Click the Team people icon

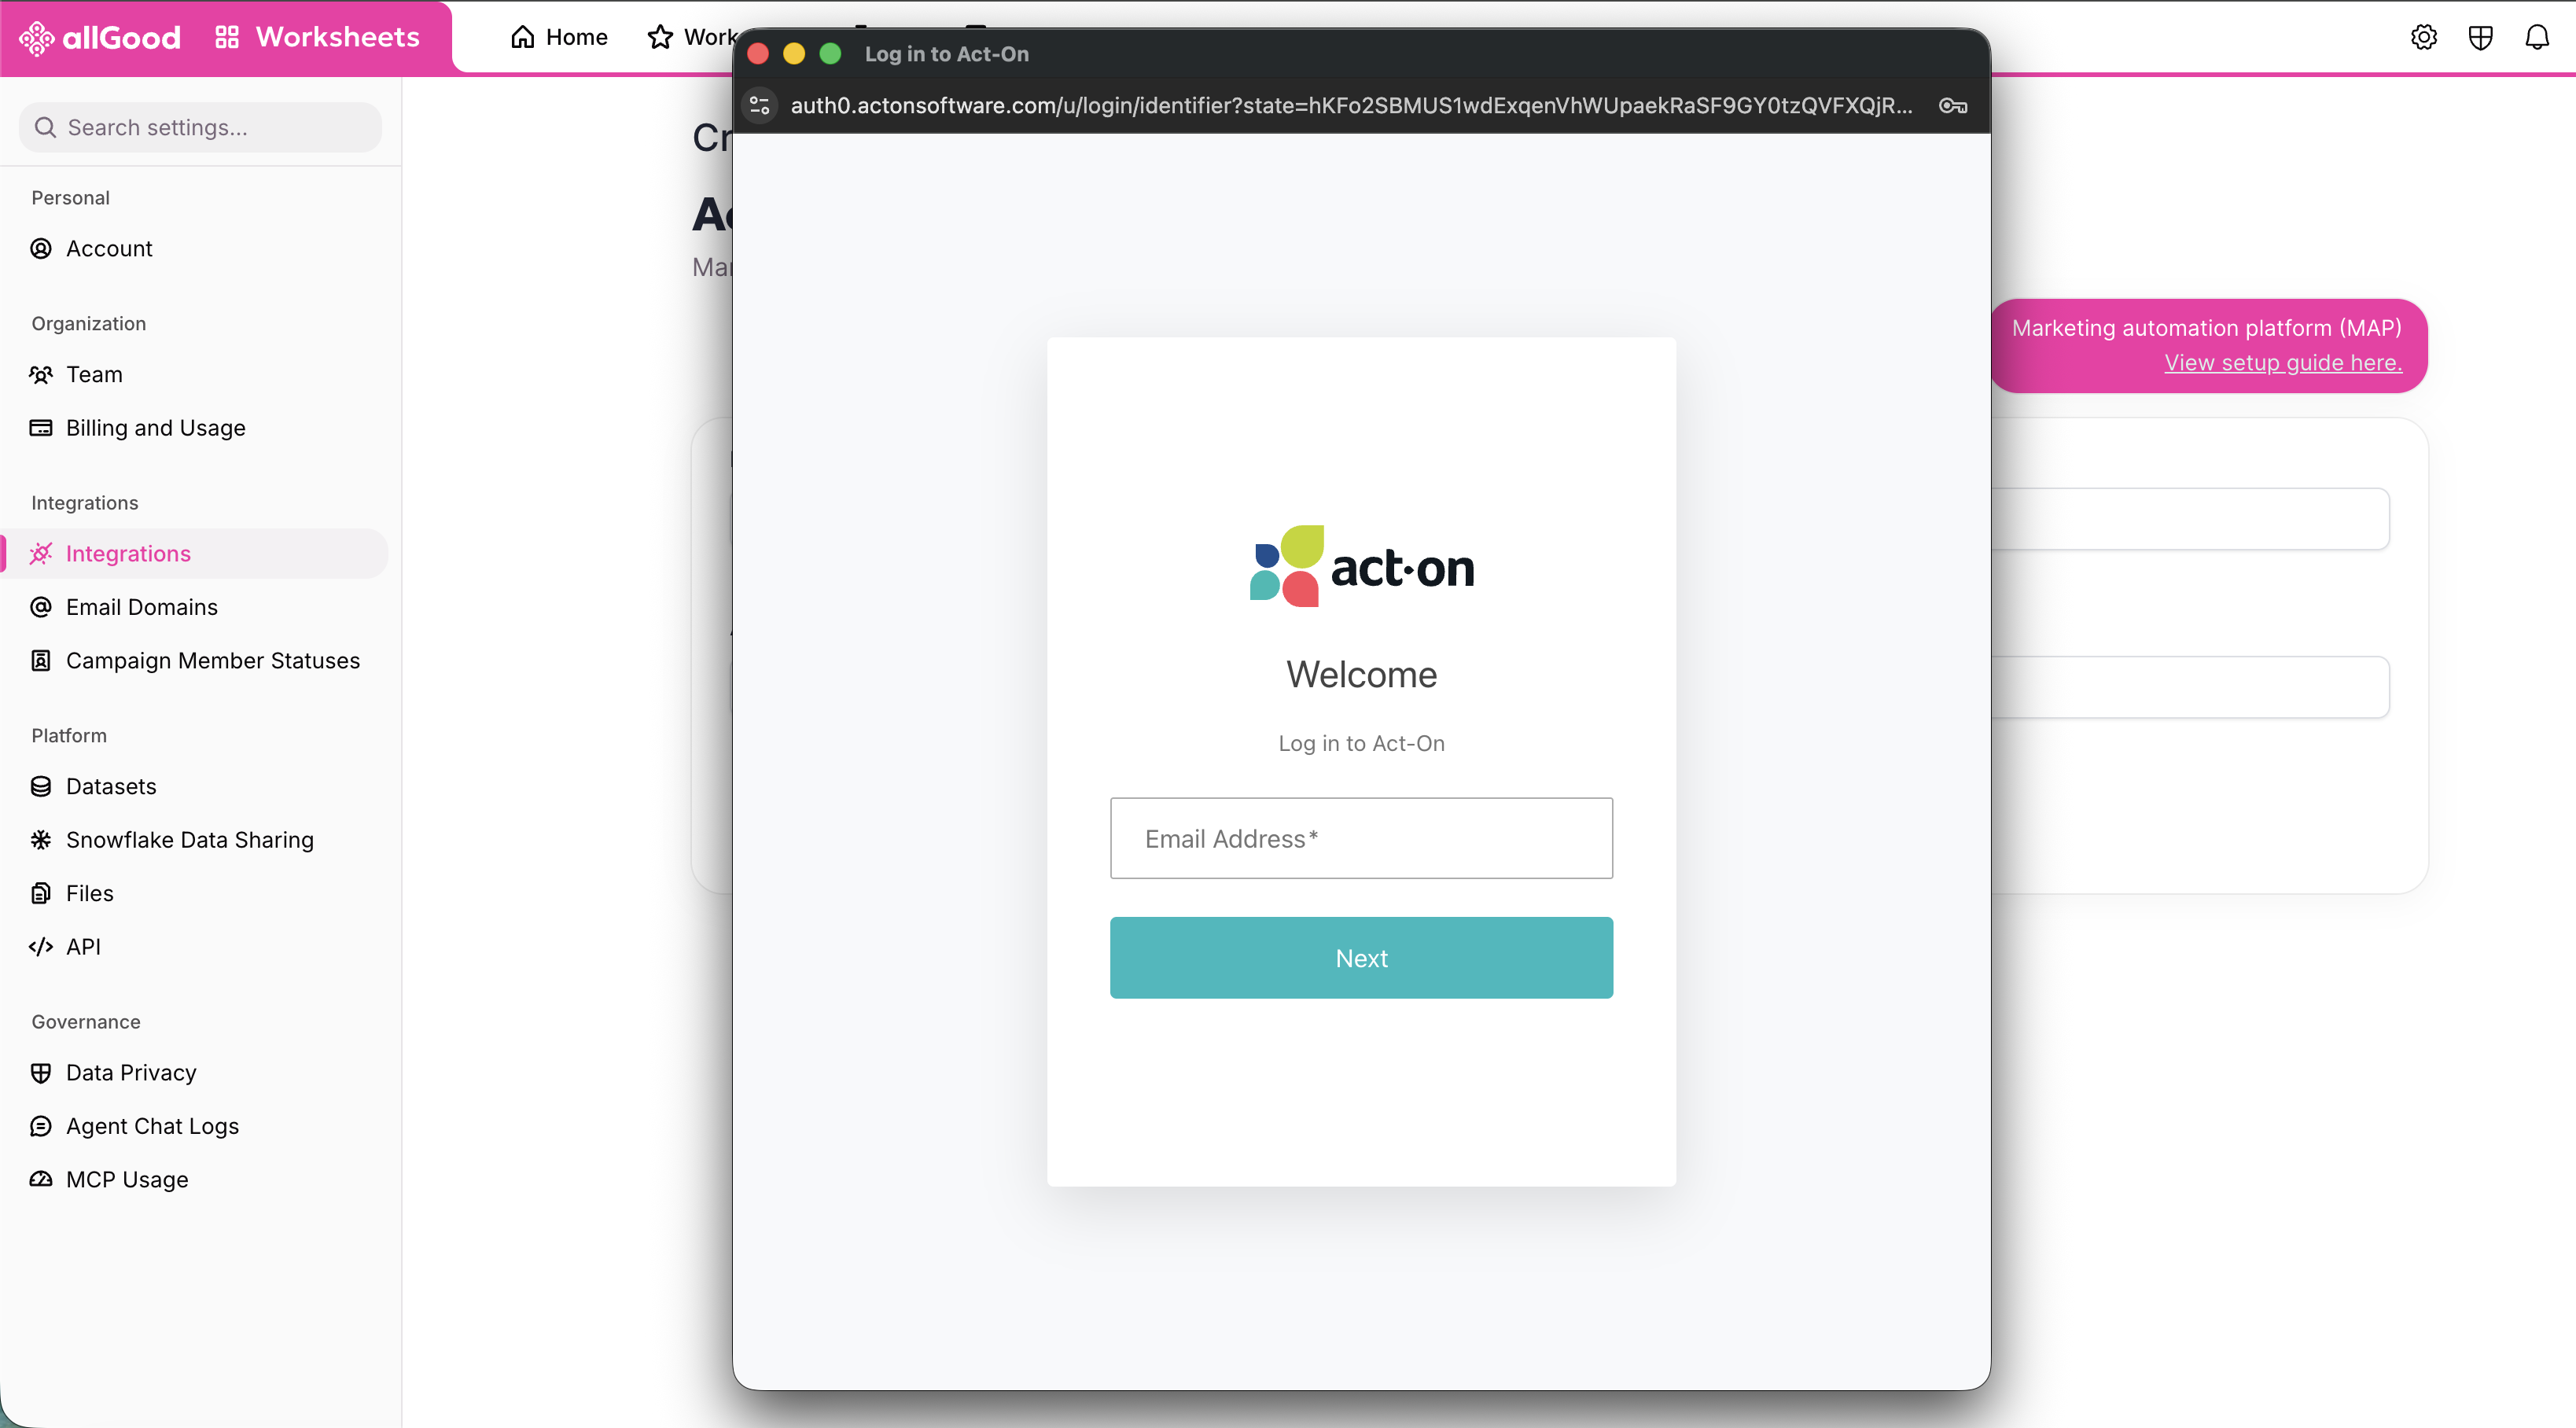41,375
